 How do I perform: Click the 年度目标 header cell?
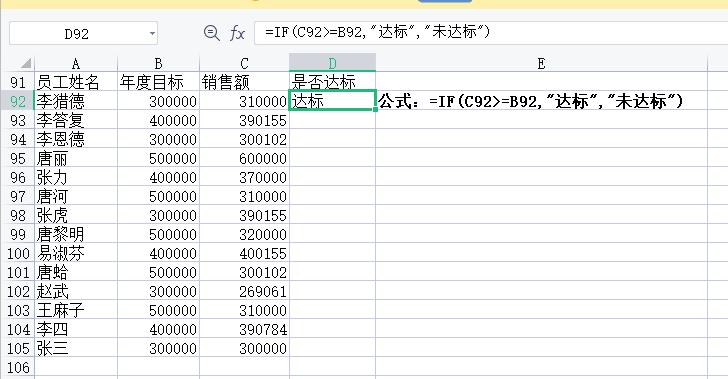click(x=158, y=82)
